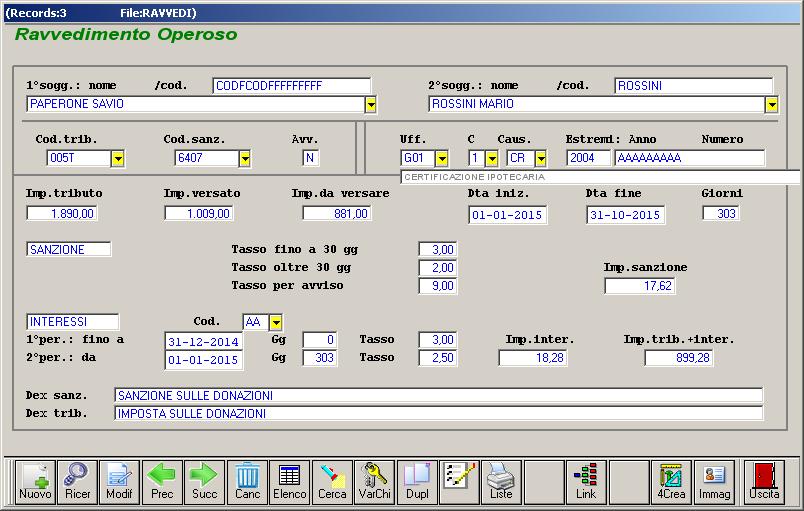Open the Elenco list view icon
The image size is (804, 511).
pos(290,481)
